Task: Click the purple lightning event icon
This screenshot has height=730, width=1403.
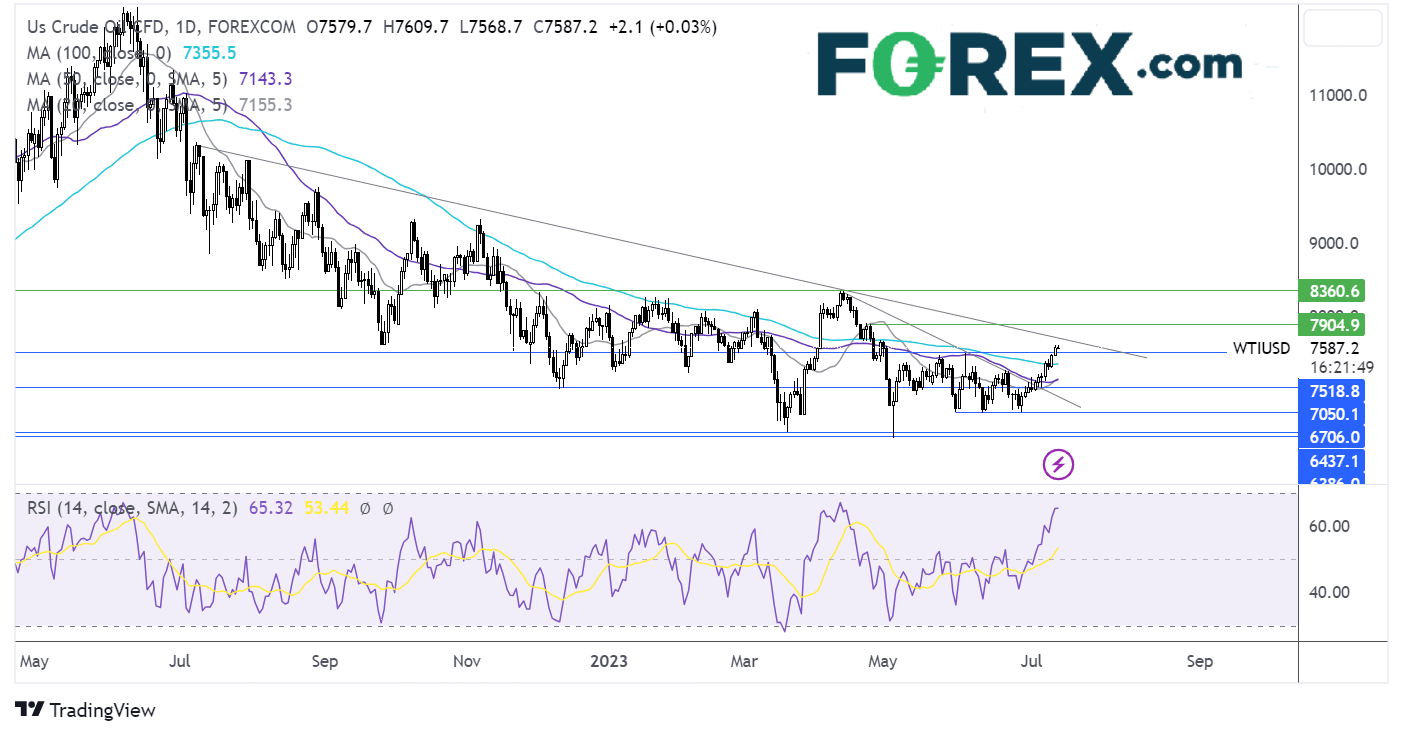Action: [1059, 464]
